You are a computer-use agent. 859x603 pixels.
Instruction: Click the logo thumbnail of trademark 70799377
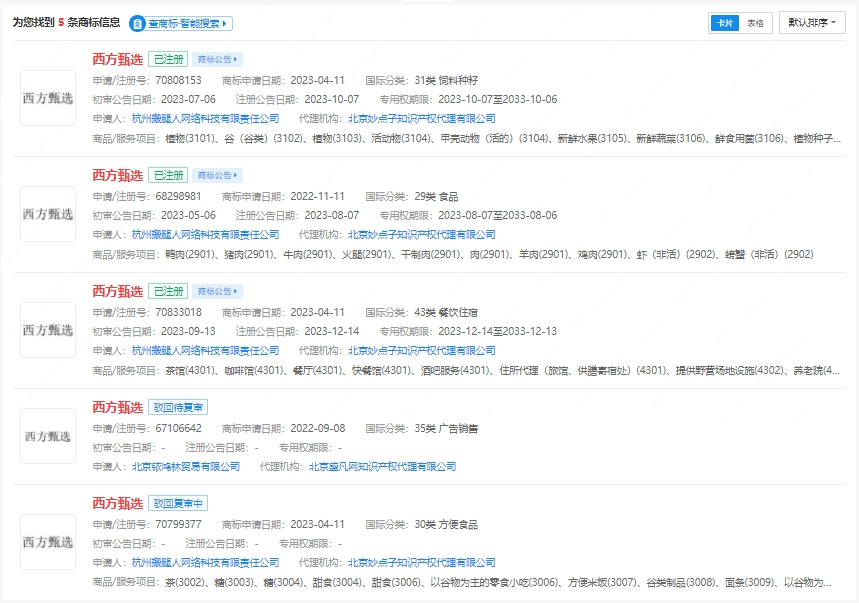(x=48, y=542)
